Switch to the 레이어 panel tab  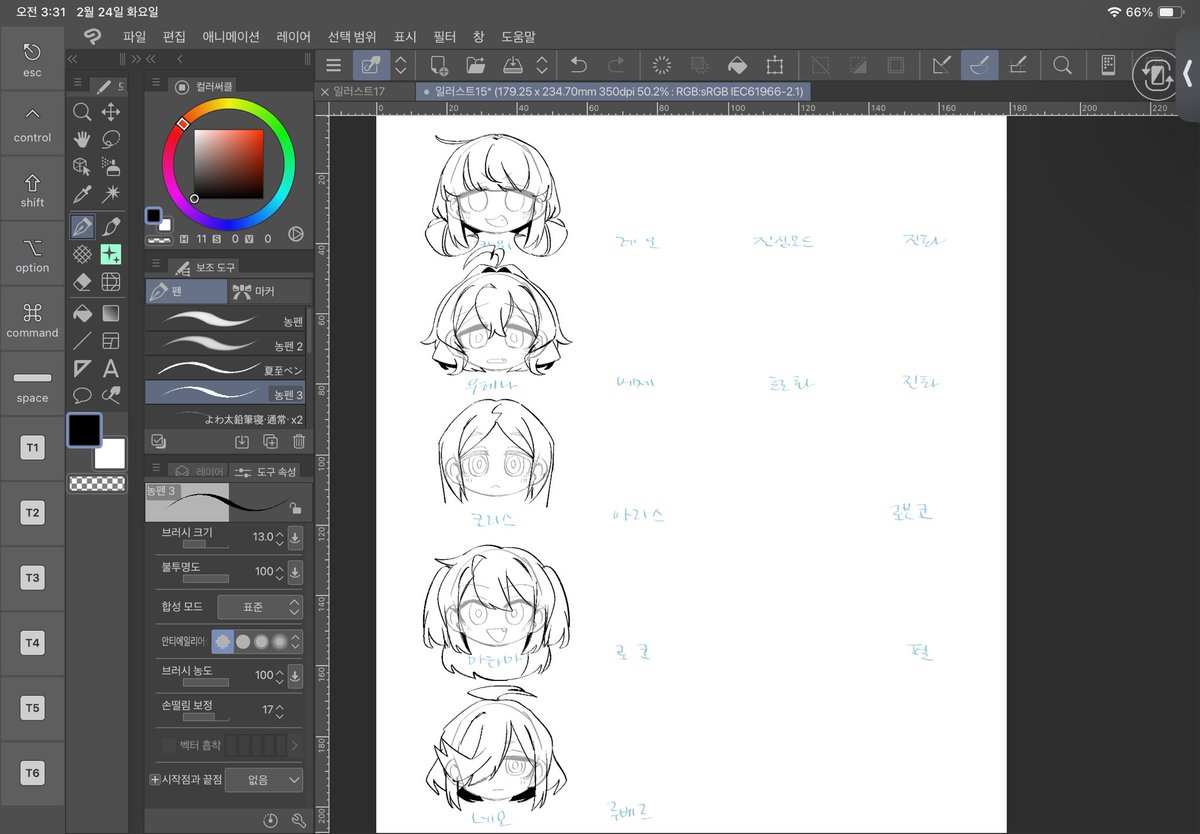198,471
